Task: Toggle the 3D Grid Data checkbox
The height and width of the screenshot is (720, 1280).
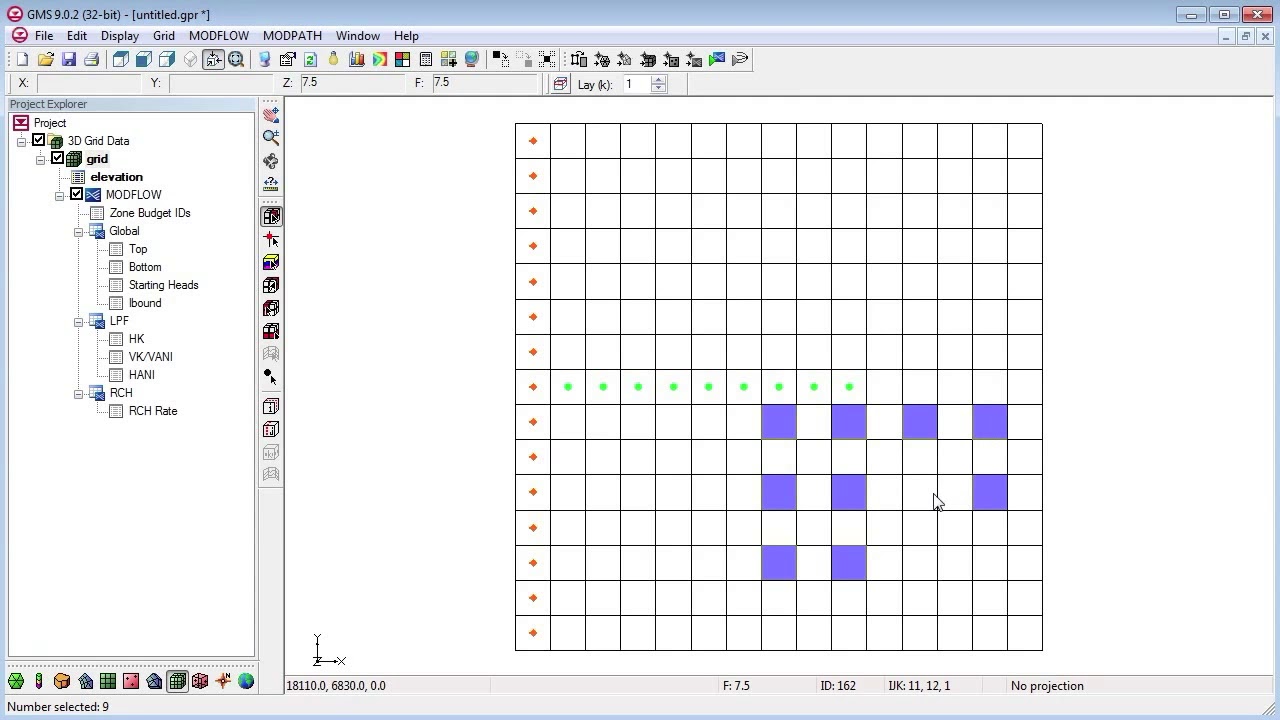Action: coord(39,141)
